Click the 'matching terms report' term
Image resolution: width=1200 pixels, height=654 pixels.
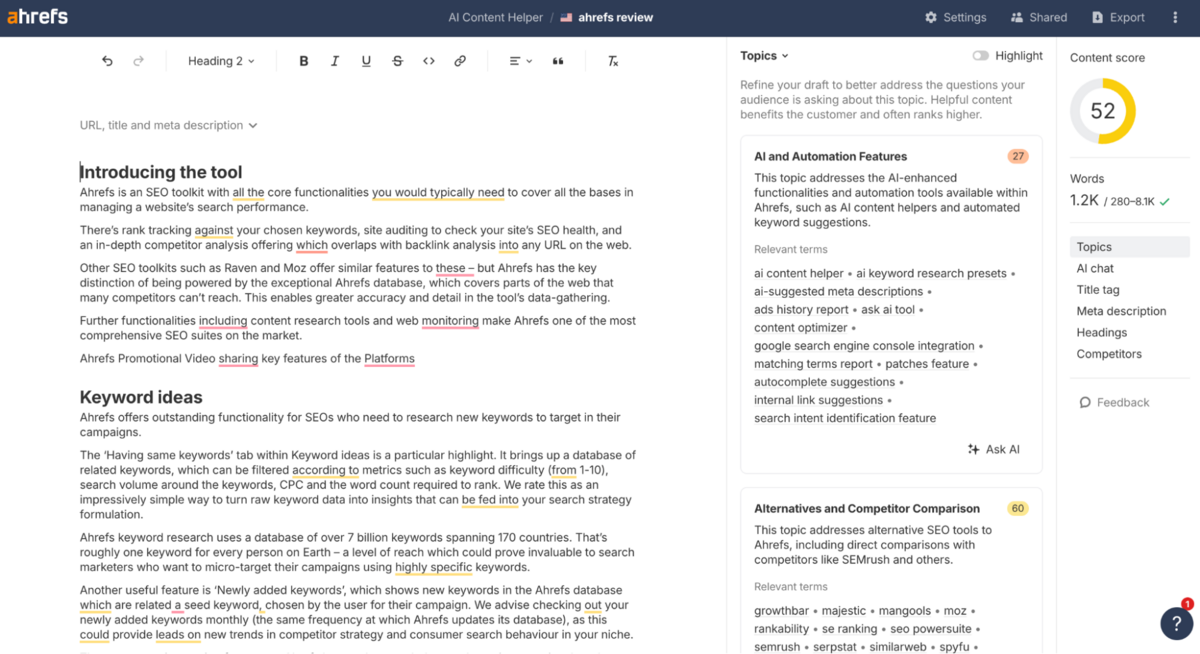(813, 364)
